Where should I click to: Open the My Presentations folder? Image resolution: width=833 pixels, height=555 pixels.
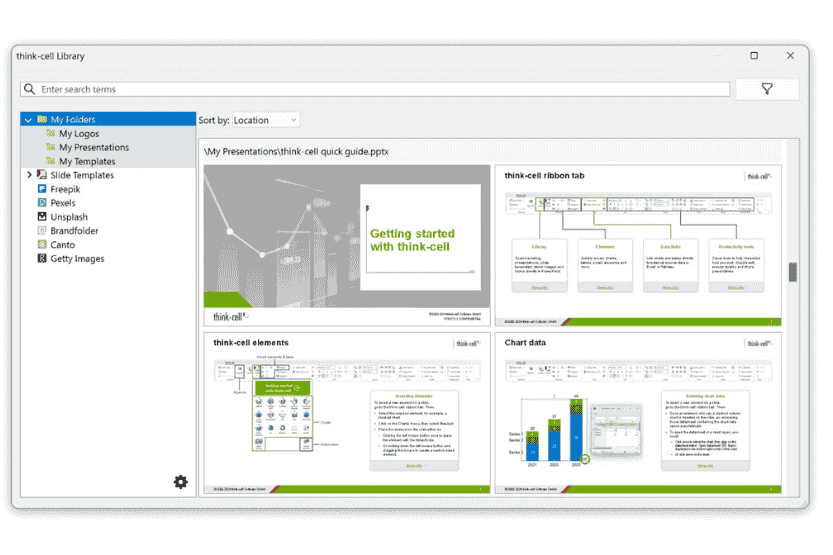tap(93, 147)
